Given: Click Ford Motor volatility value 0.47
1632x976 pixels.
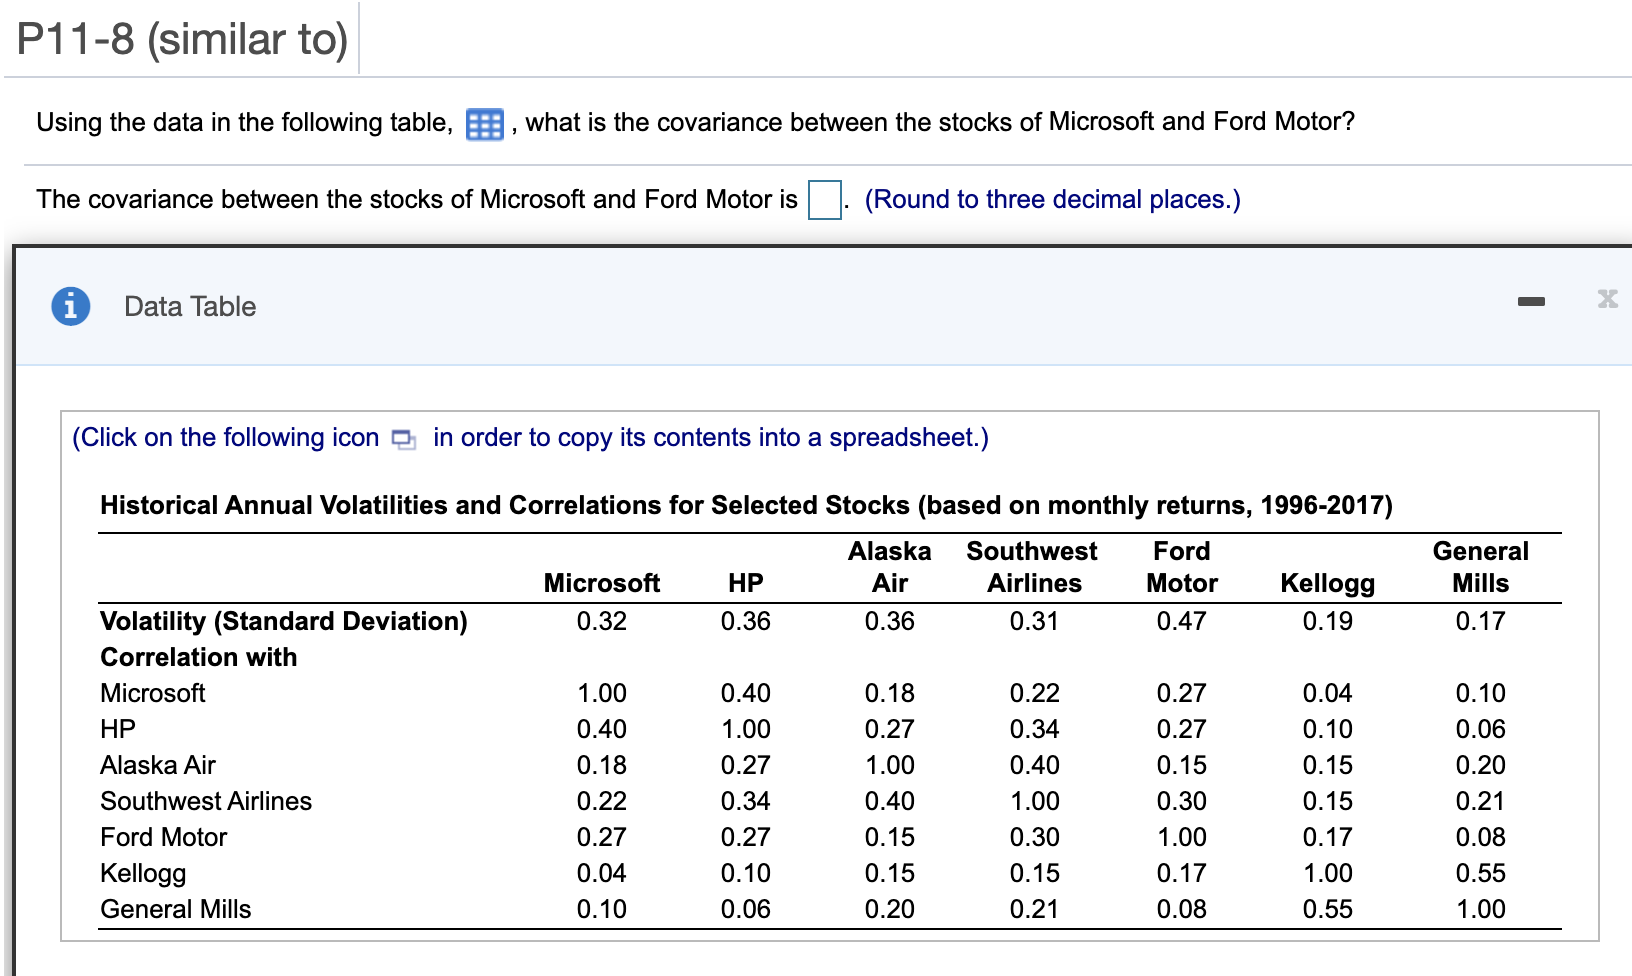Looking at the screenshot, I should pos(1182,621).
